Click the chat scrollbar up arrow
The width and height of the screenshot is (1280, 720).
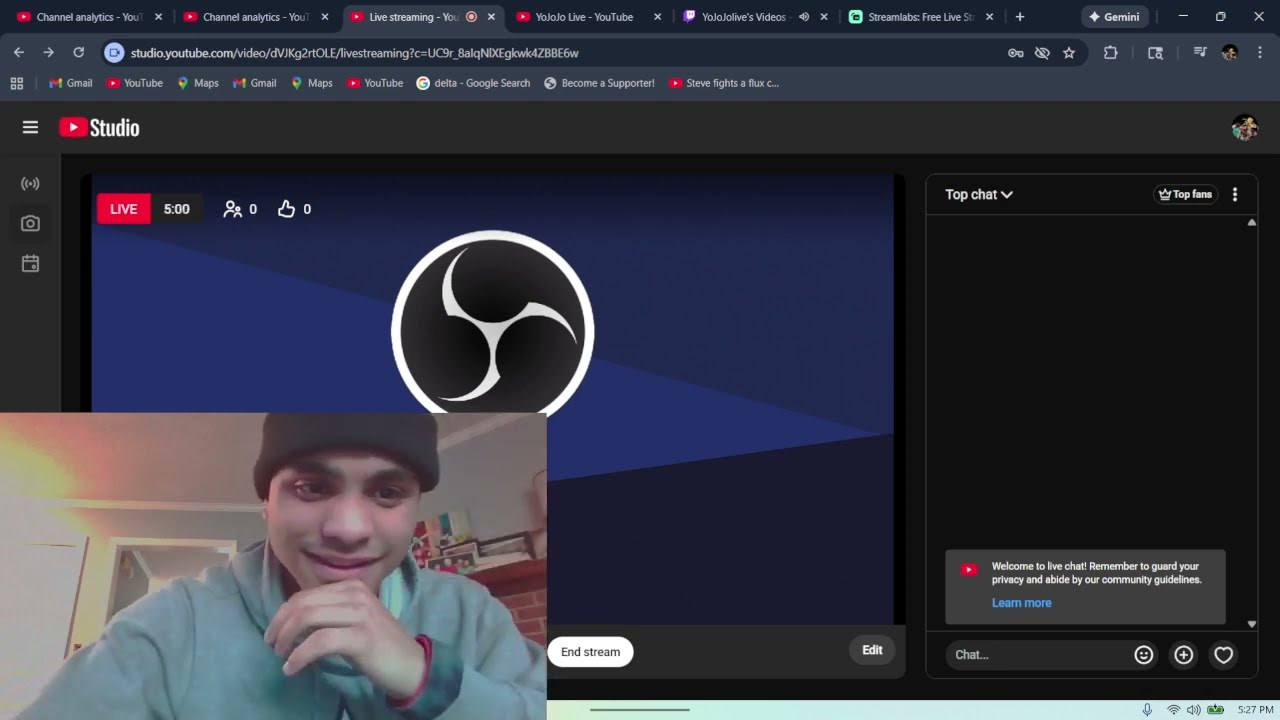[1252, 222]
